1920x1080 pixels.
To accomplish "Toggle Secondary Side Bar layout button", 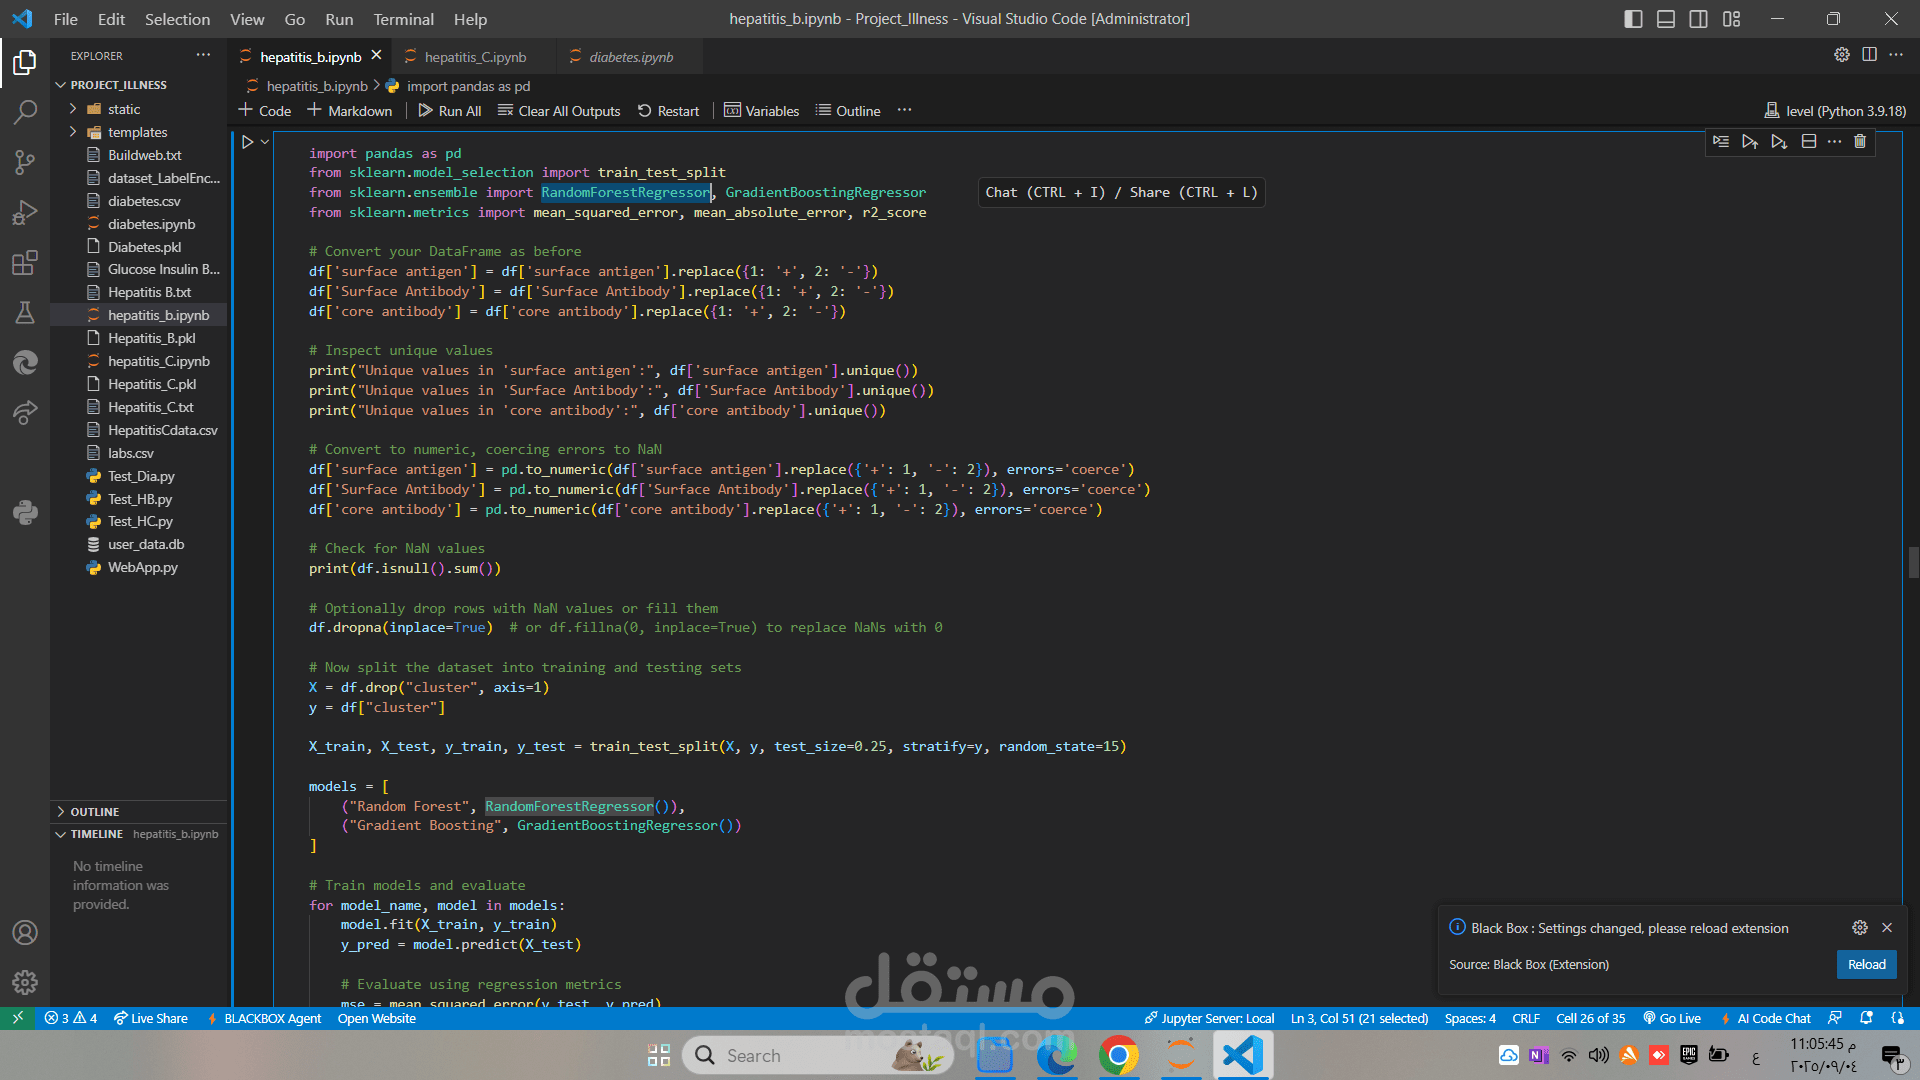I will pyautogui.click(x=1698, y=19).
